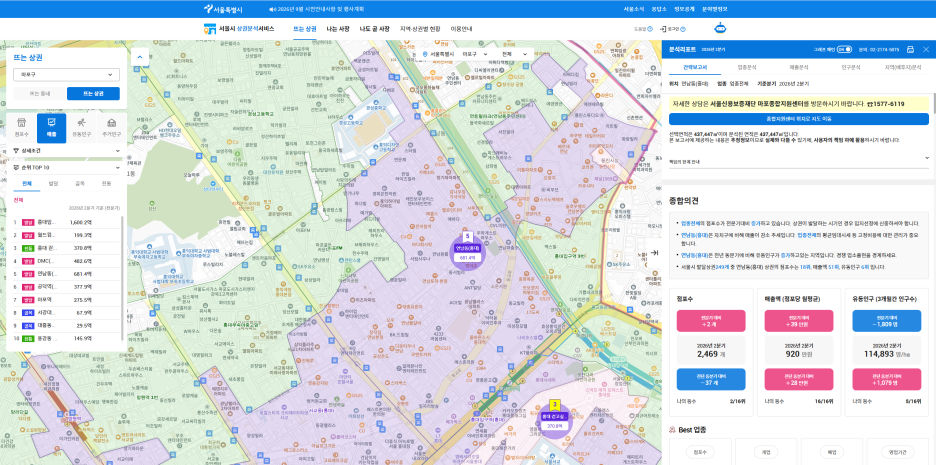
Task: Click 종합지원센터 위치로 지도 이동 button
Action: tap(799, 119)
